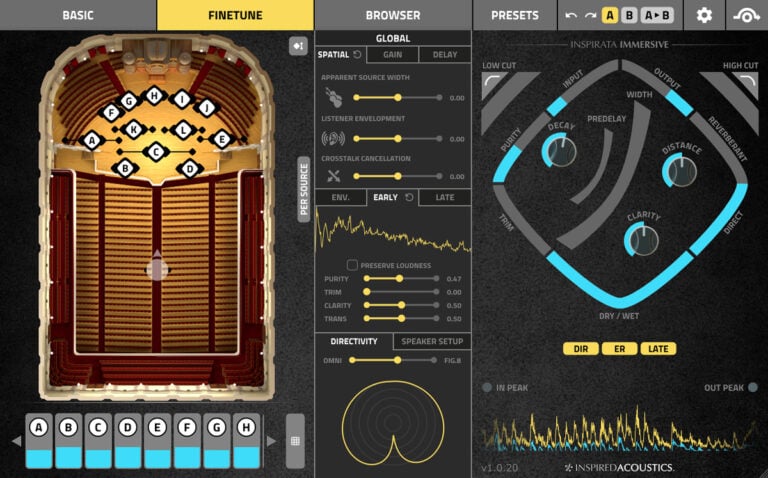Screen dimensions: 768x478
Task: Open the GAIN global tab
Action: tap(392, 55)
